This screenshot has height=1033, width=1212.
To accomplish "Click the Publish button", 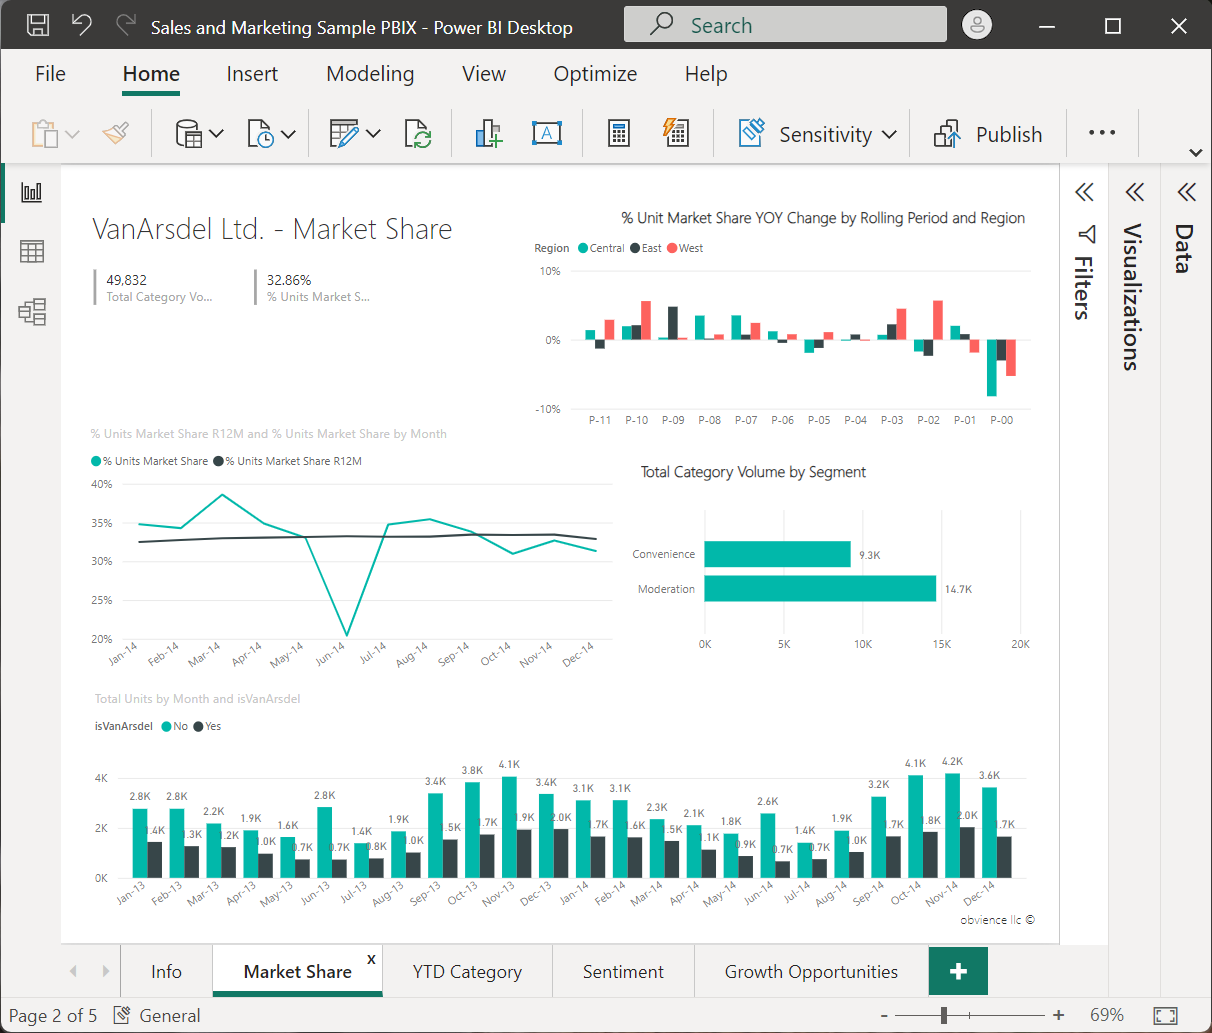I will 988,134.
